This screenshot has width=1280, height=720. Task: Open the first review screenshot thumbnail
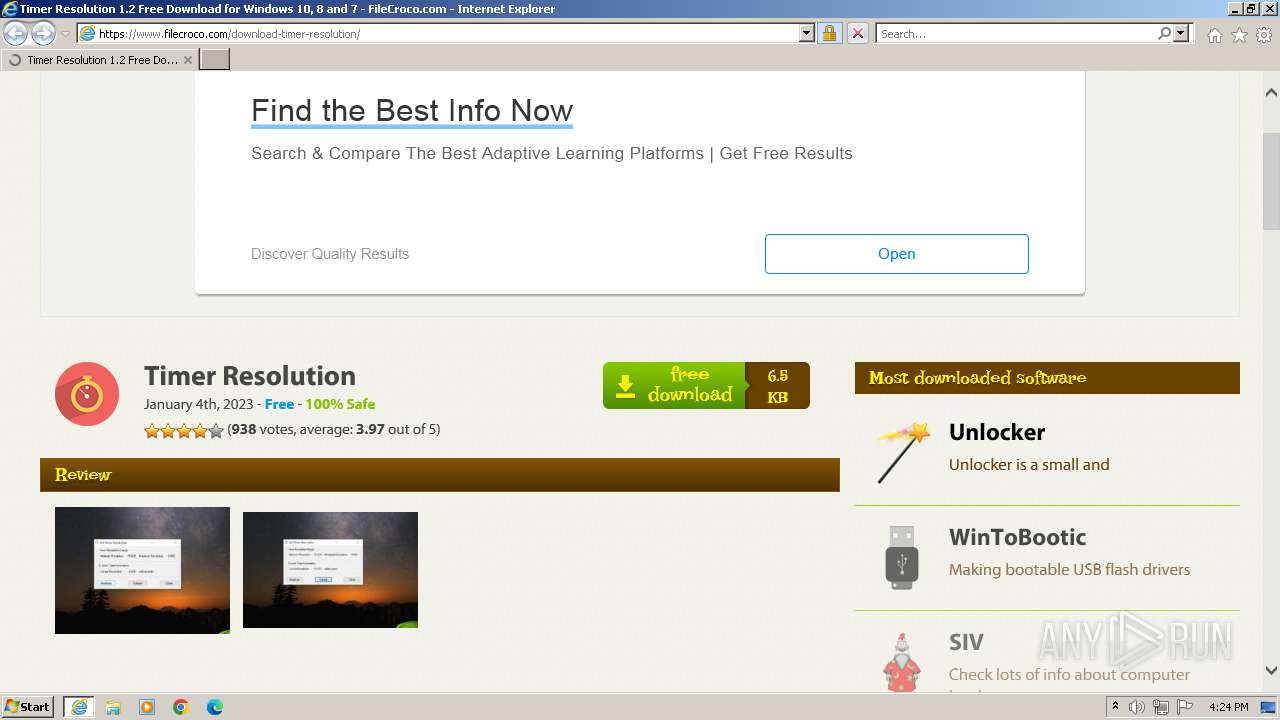[x=142, y=570]
